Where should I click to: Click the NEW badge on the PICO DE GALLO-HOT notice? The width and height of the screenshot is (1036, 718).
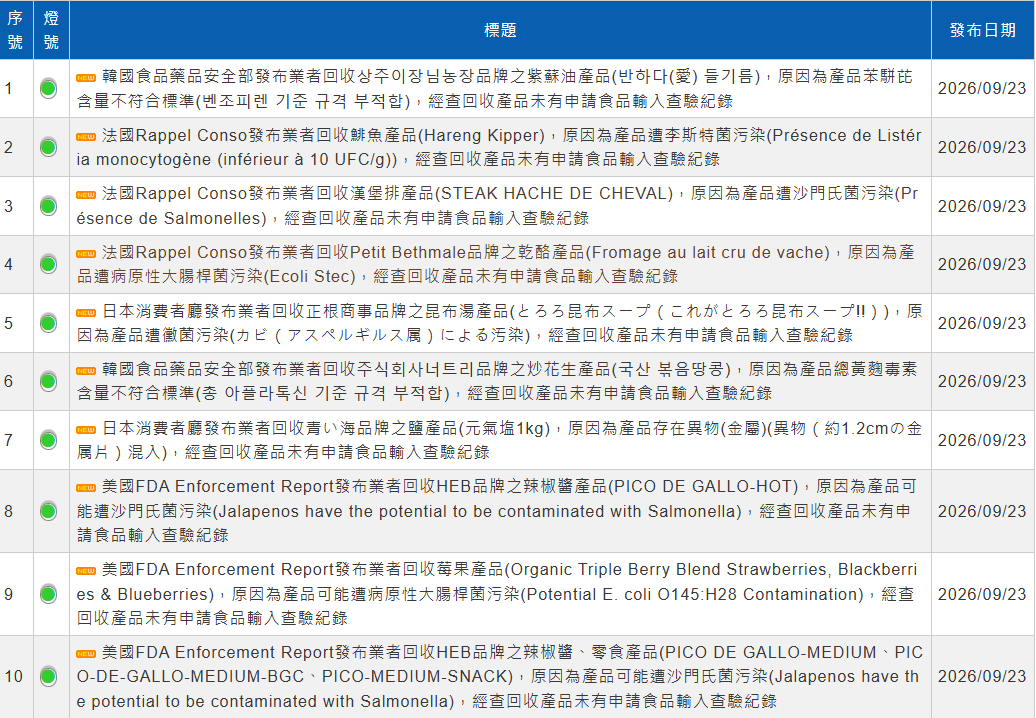click(86, 487)
